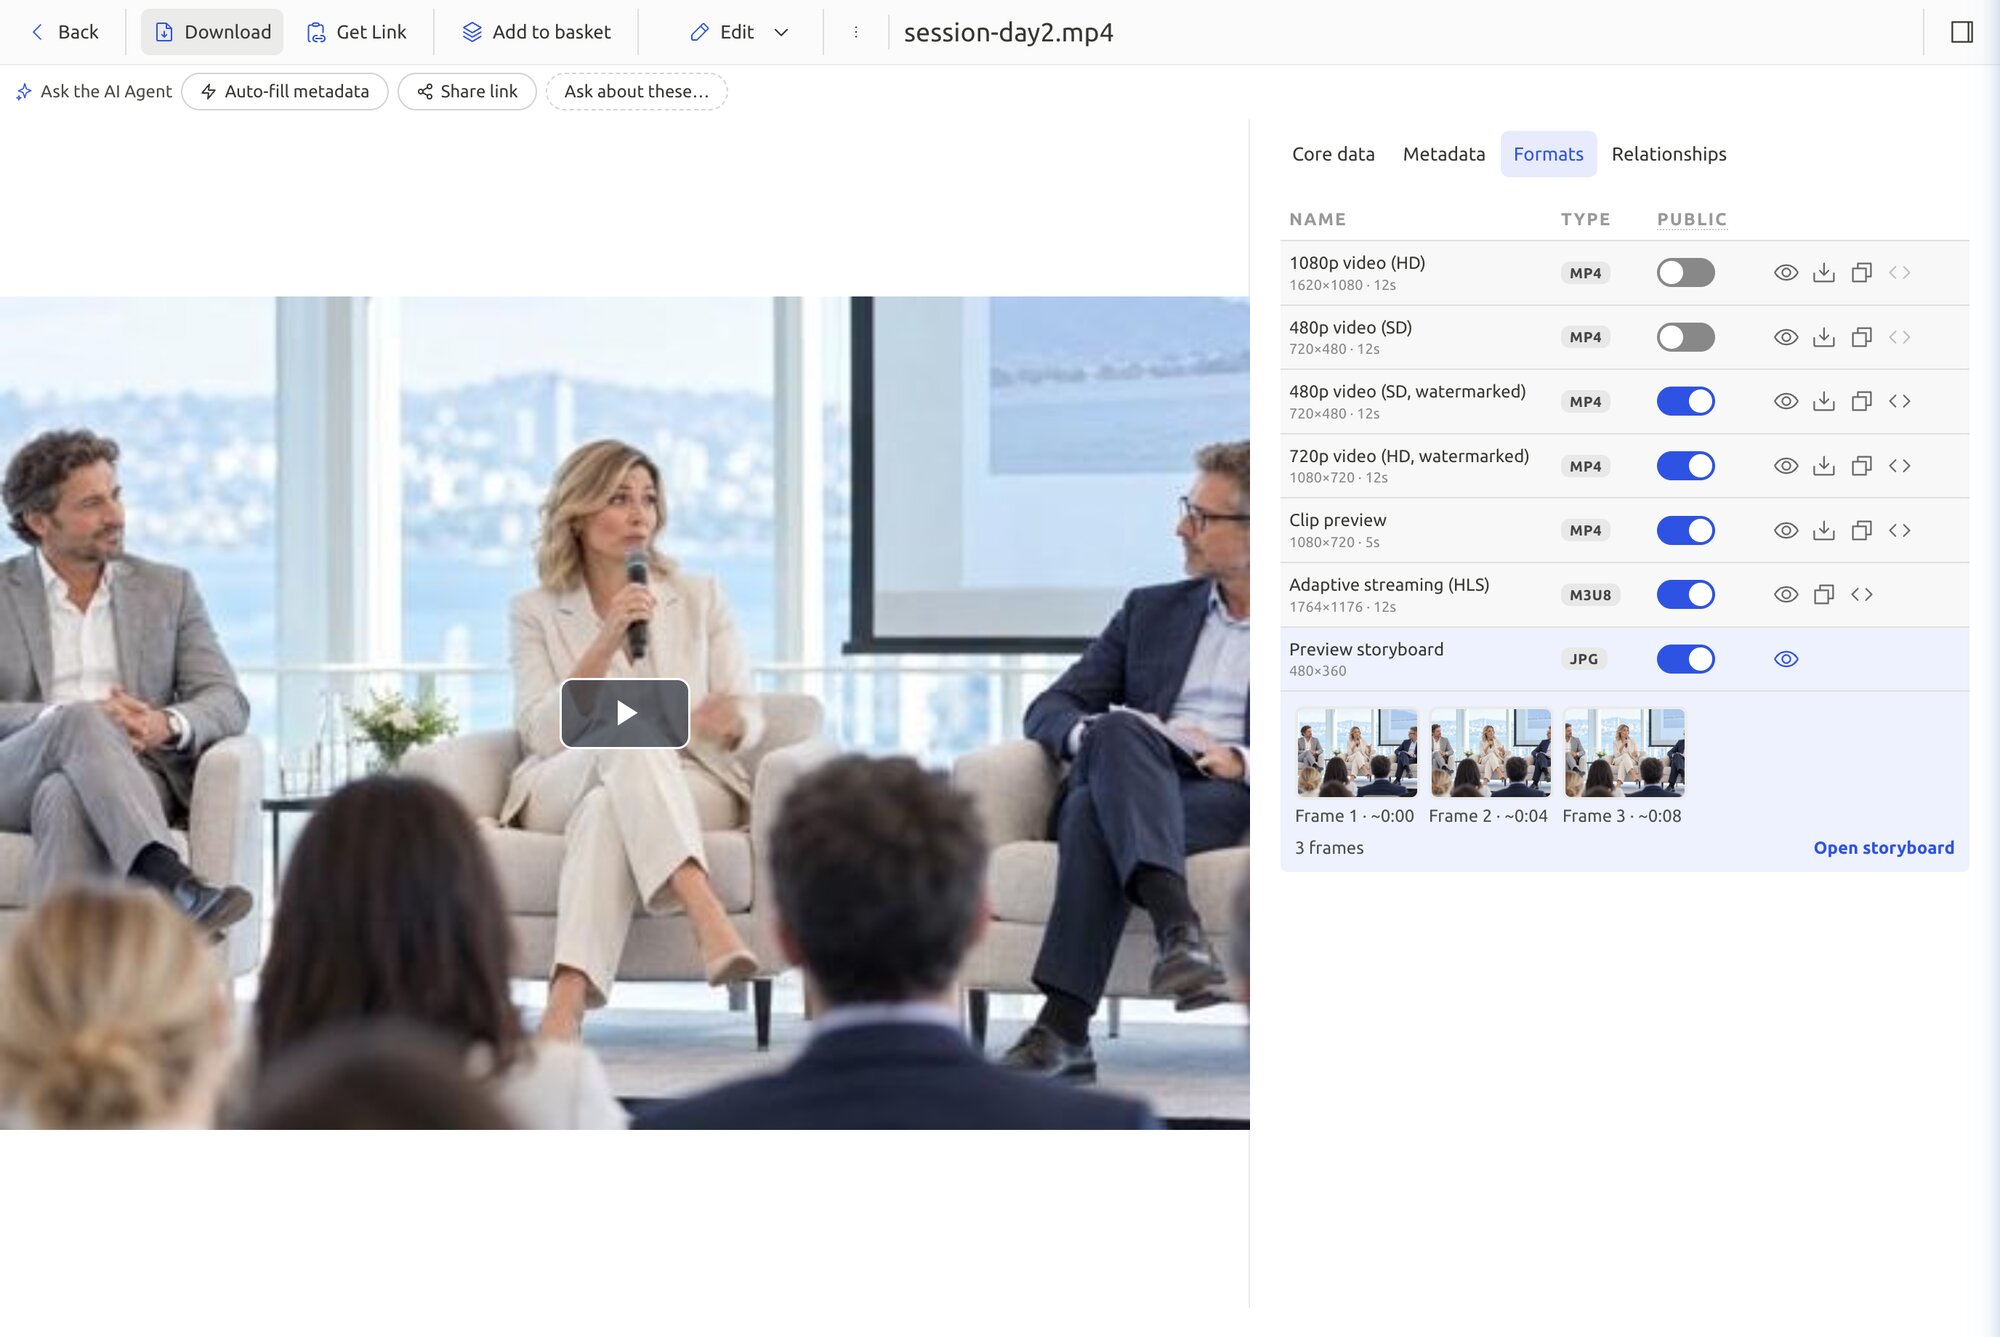Open storyboard Frame 2 thumbnail
Viewport: 2000px width, 1337px height.
(x=1490, y=752)
